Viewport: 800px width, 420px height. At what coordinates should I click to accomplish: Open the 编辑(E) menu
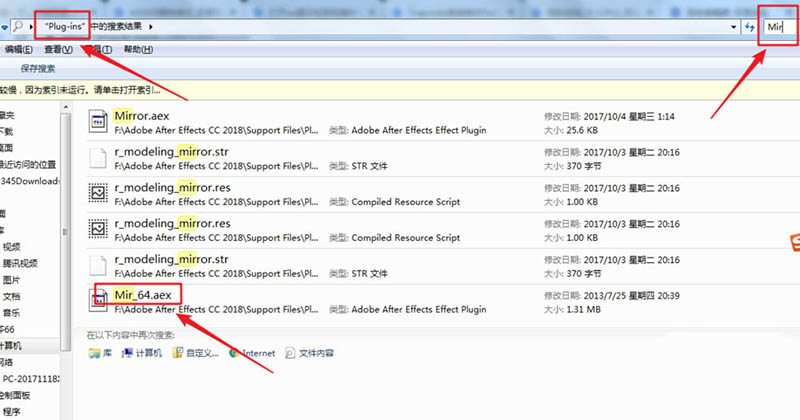click(x=18, y=50)
